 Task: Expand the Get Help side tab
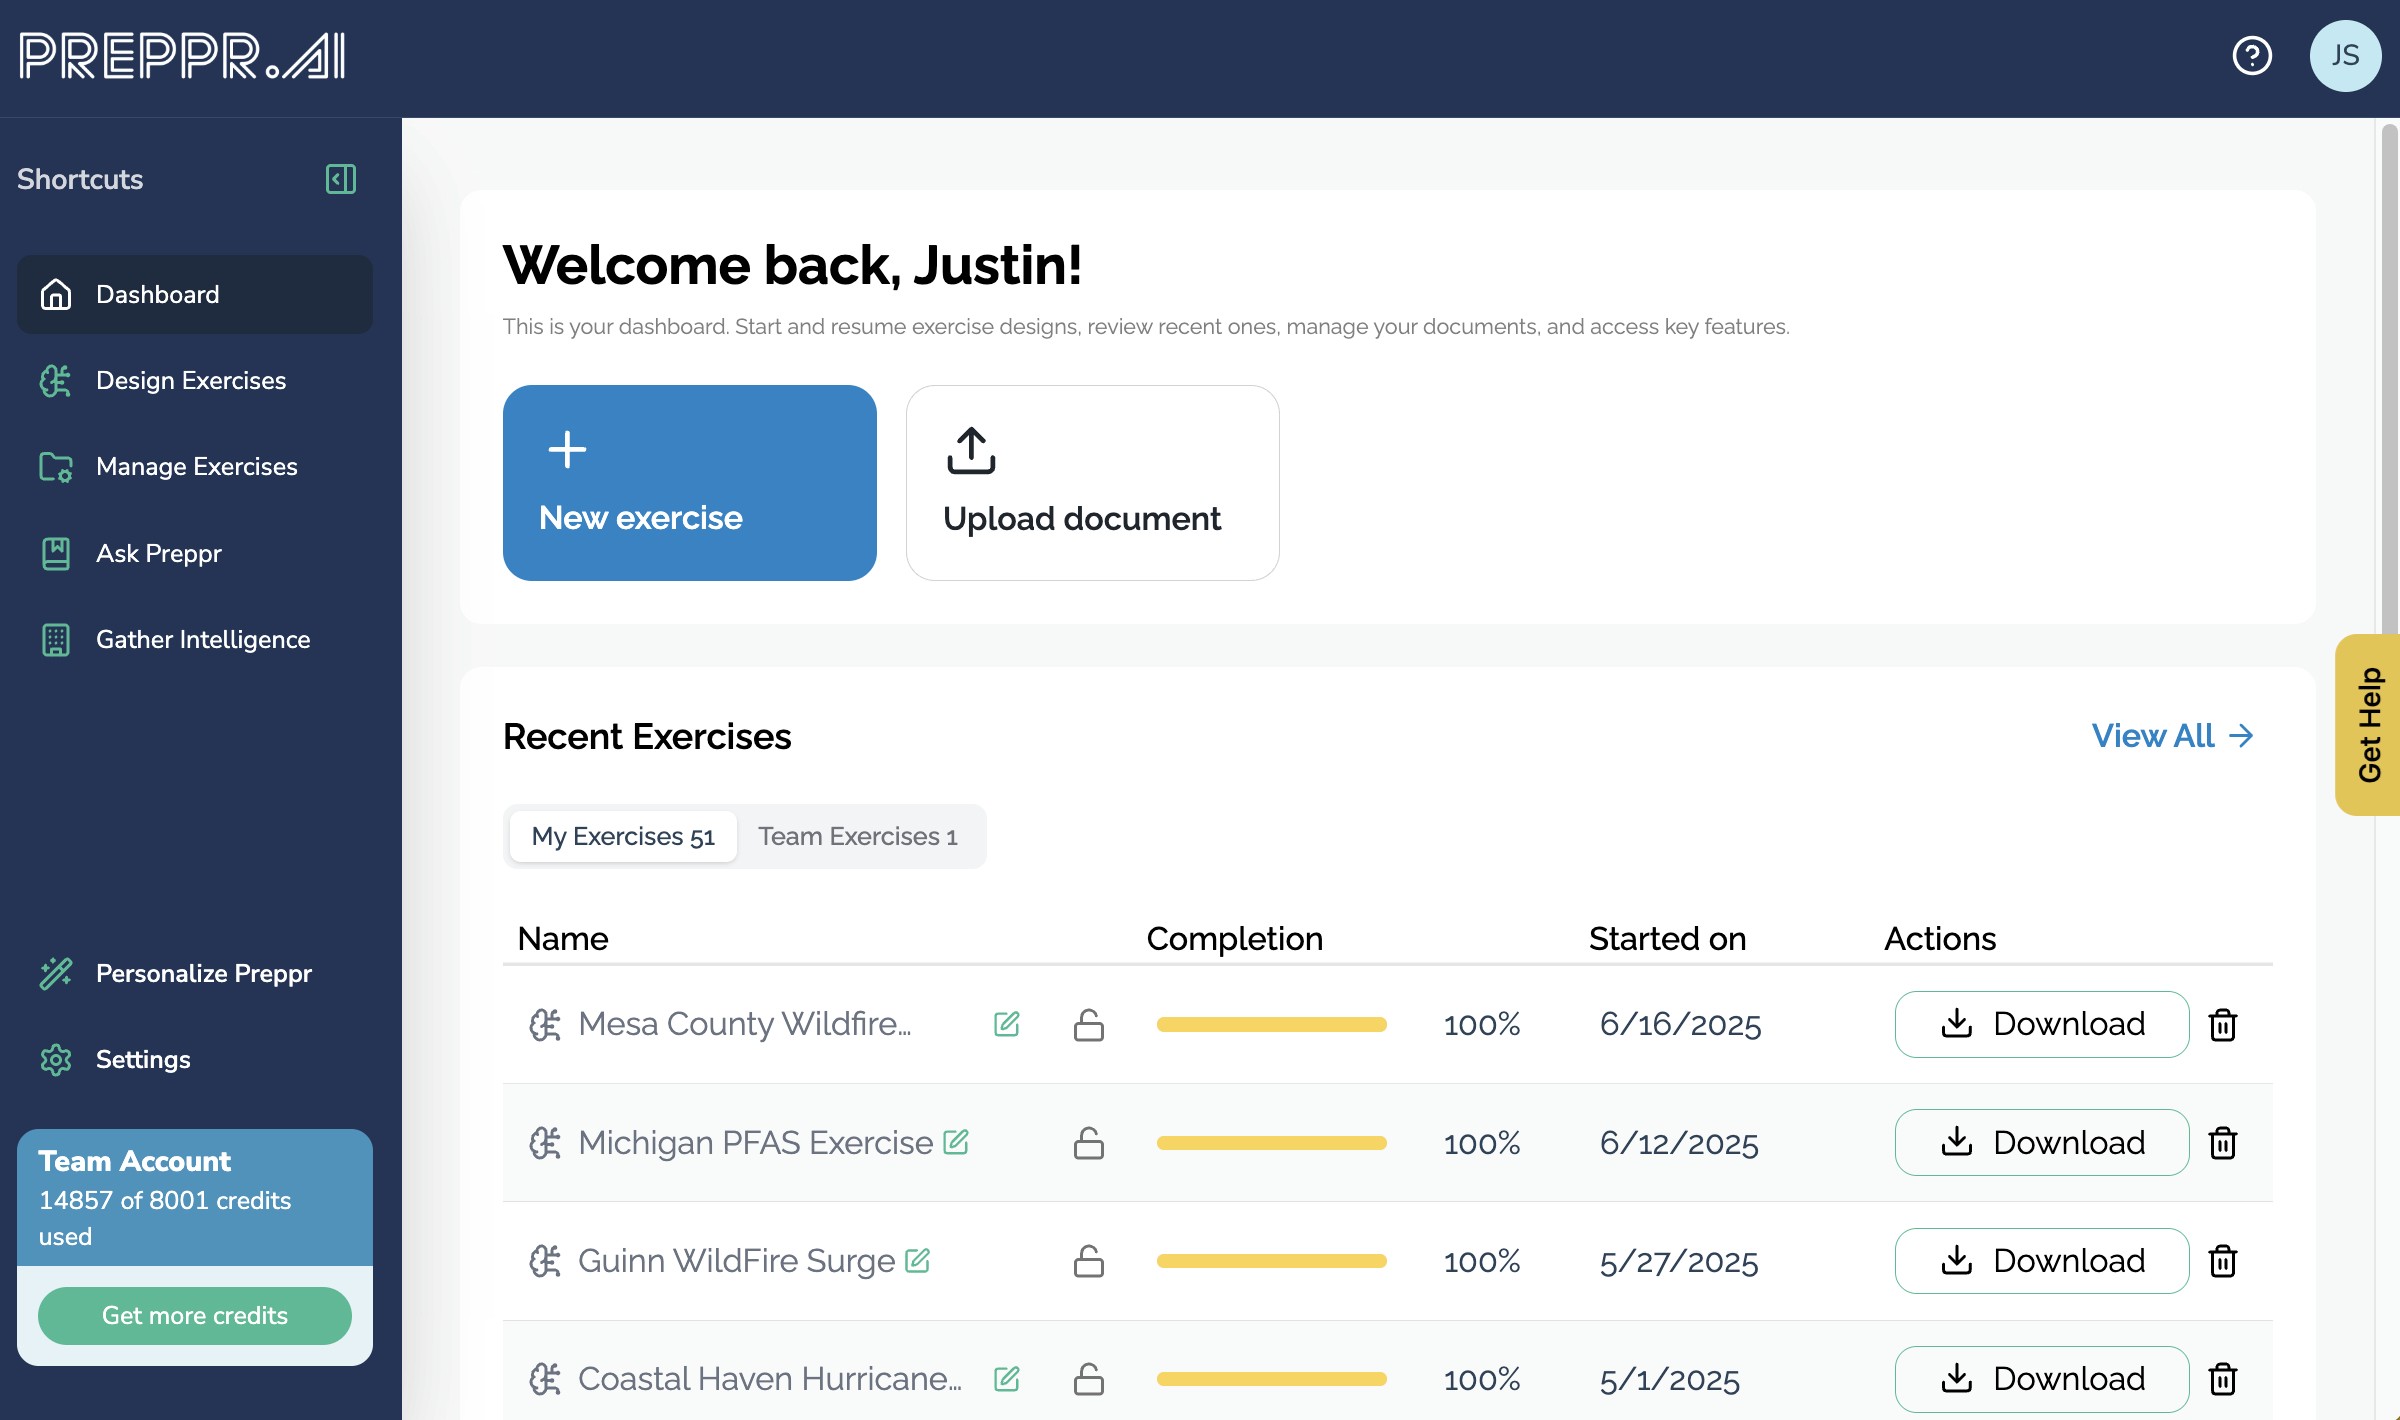pyautogui.click(x=2369, y=725)
